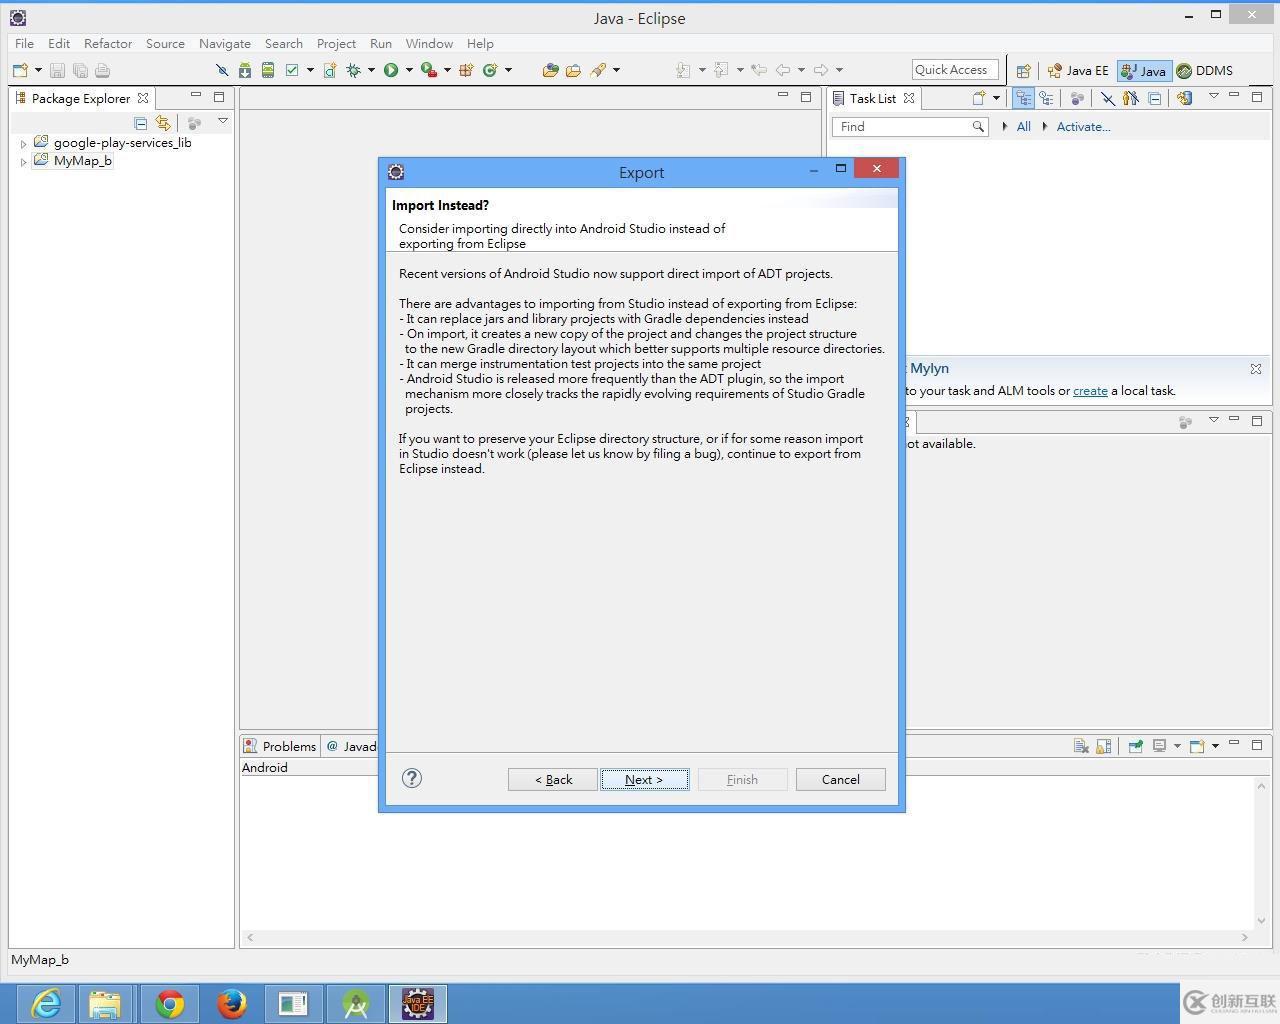Toggle Link with Editor in Package Explorer
The image size is (1280, 1024).
coord(163,123)
